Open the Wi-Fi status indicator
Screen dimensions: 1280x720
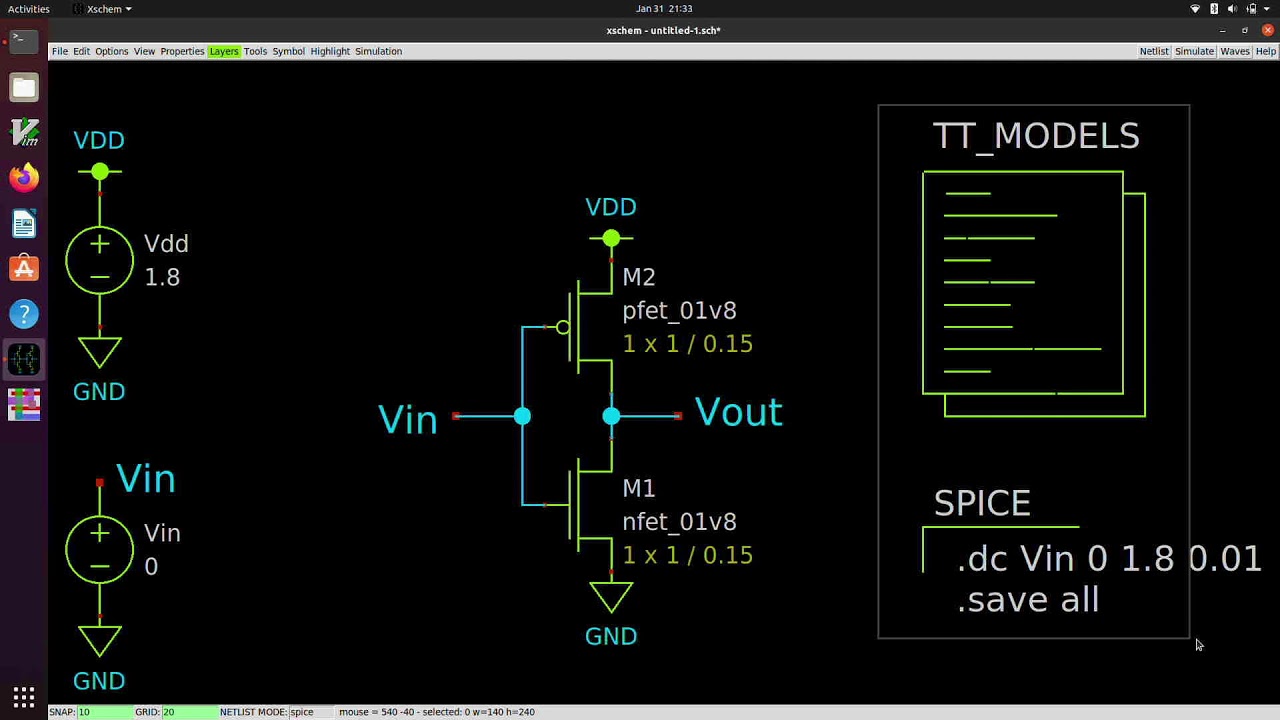(1195, 9)
